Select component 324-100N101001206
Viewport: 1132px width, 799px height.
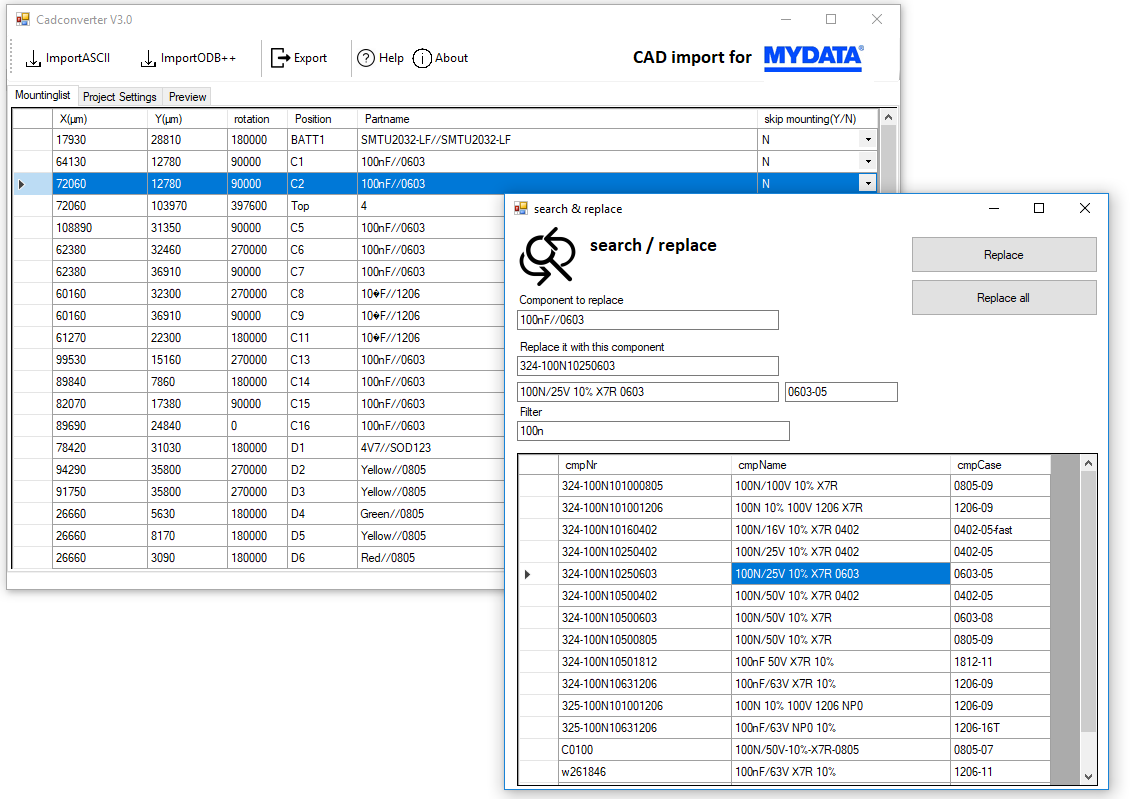pyautogui.click(x=645, y=508)
